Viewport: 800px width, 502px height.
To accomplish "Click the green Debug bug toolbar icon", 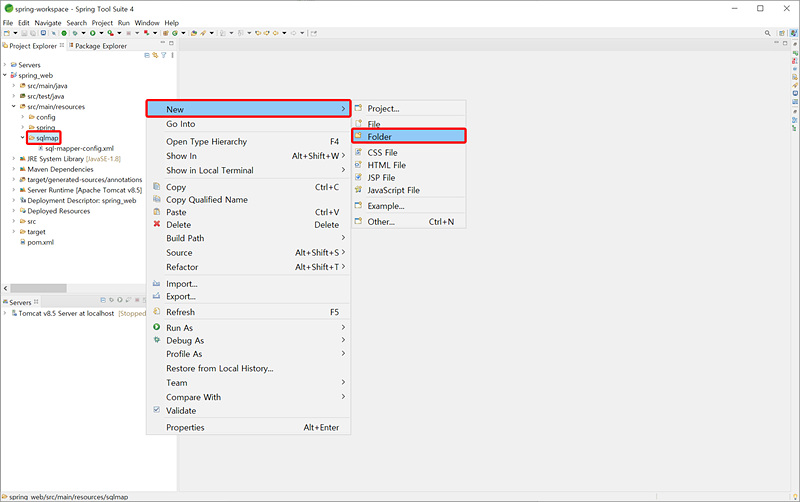I will pos(75,33).
